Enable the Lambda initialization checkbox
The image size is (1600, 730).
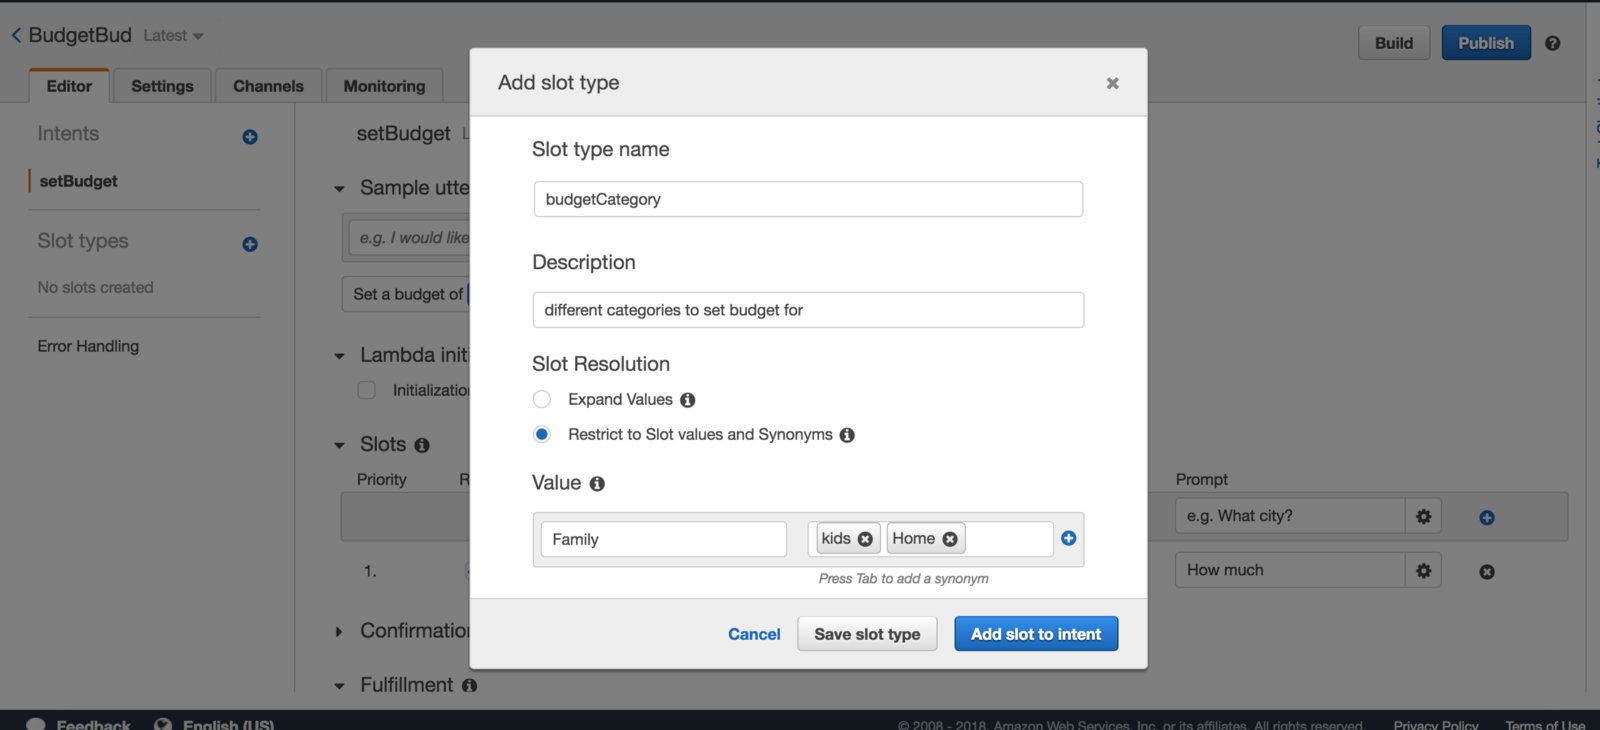pyautogui.click(x=367, y=390)
